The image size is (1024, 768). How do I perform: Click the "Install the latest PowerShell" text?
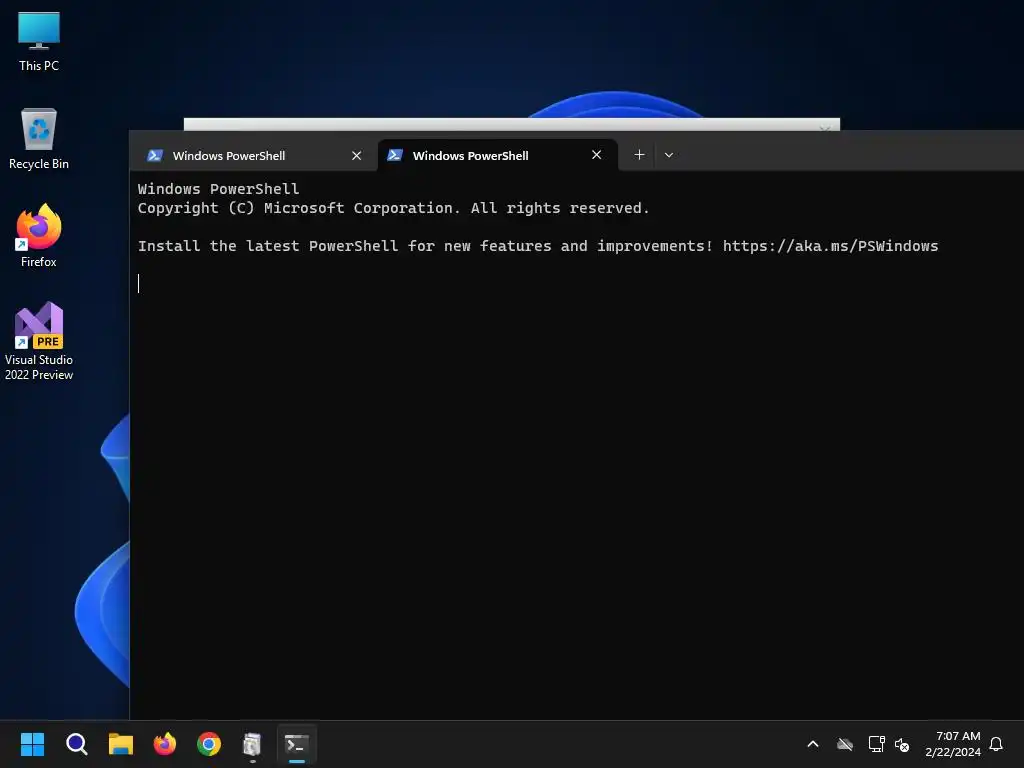(x=268, y=246)
